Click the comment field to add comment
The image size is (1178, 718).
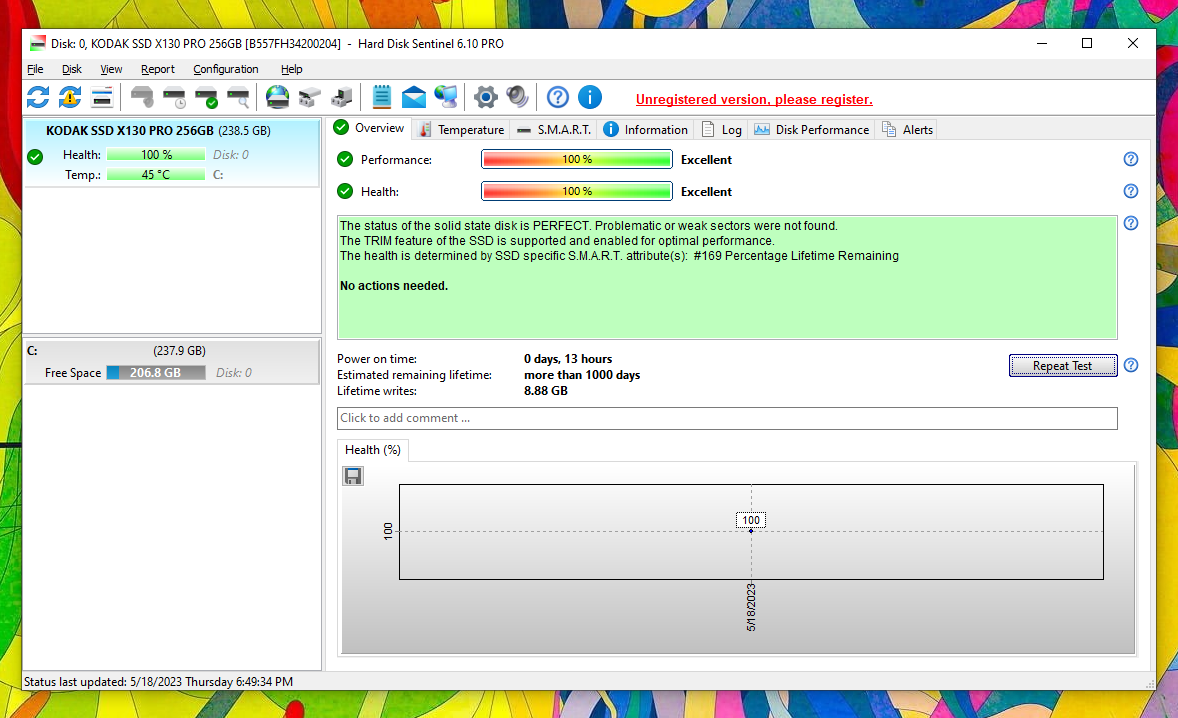(x=726, y=418)
